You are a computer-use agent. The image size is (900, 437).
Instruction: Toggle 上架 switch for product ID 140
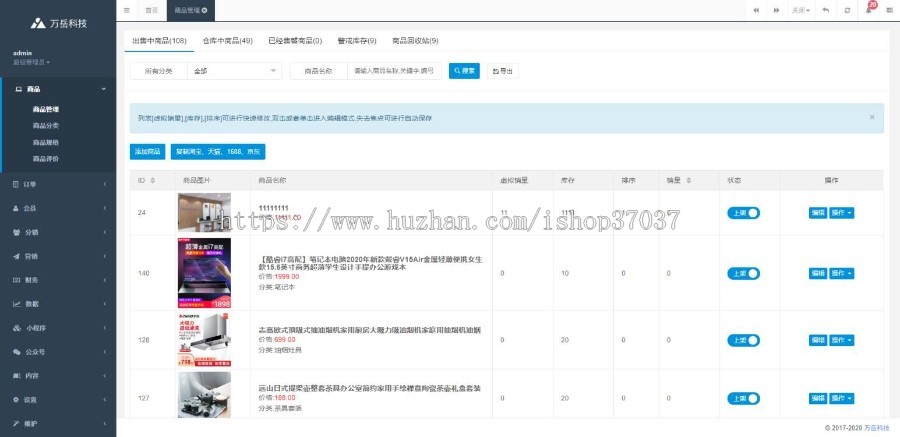click(x=743, y=273)
